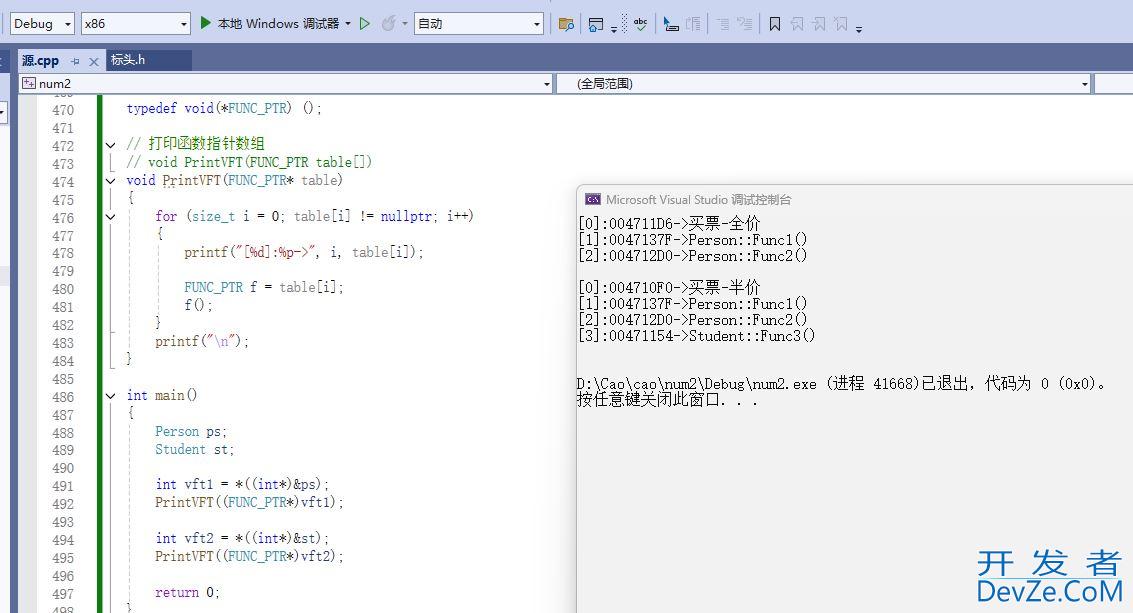Viewport: 1133px width, 613px height.
Task: Click the int vft1 assignment line
Action: 242,484
